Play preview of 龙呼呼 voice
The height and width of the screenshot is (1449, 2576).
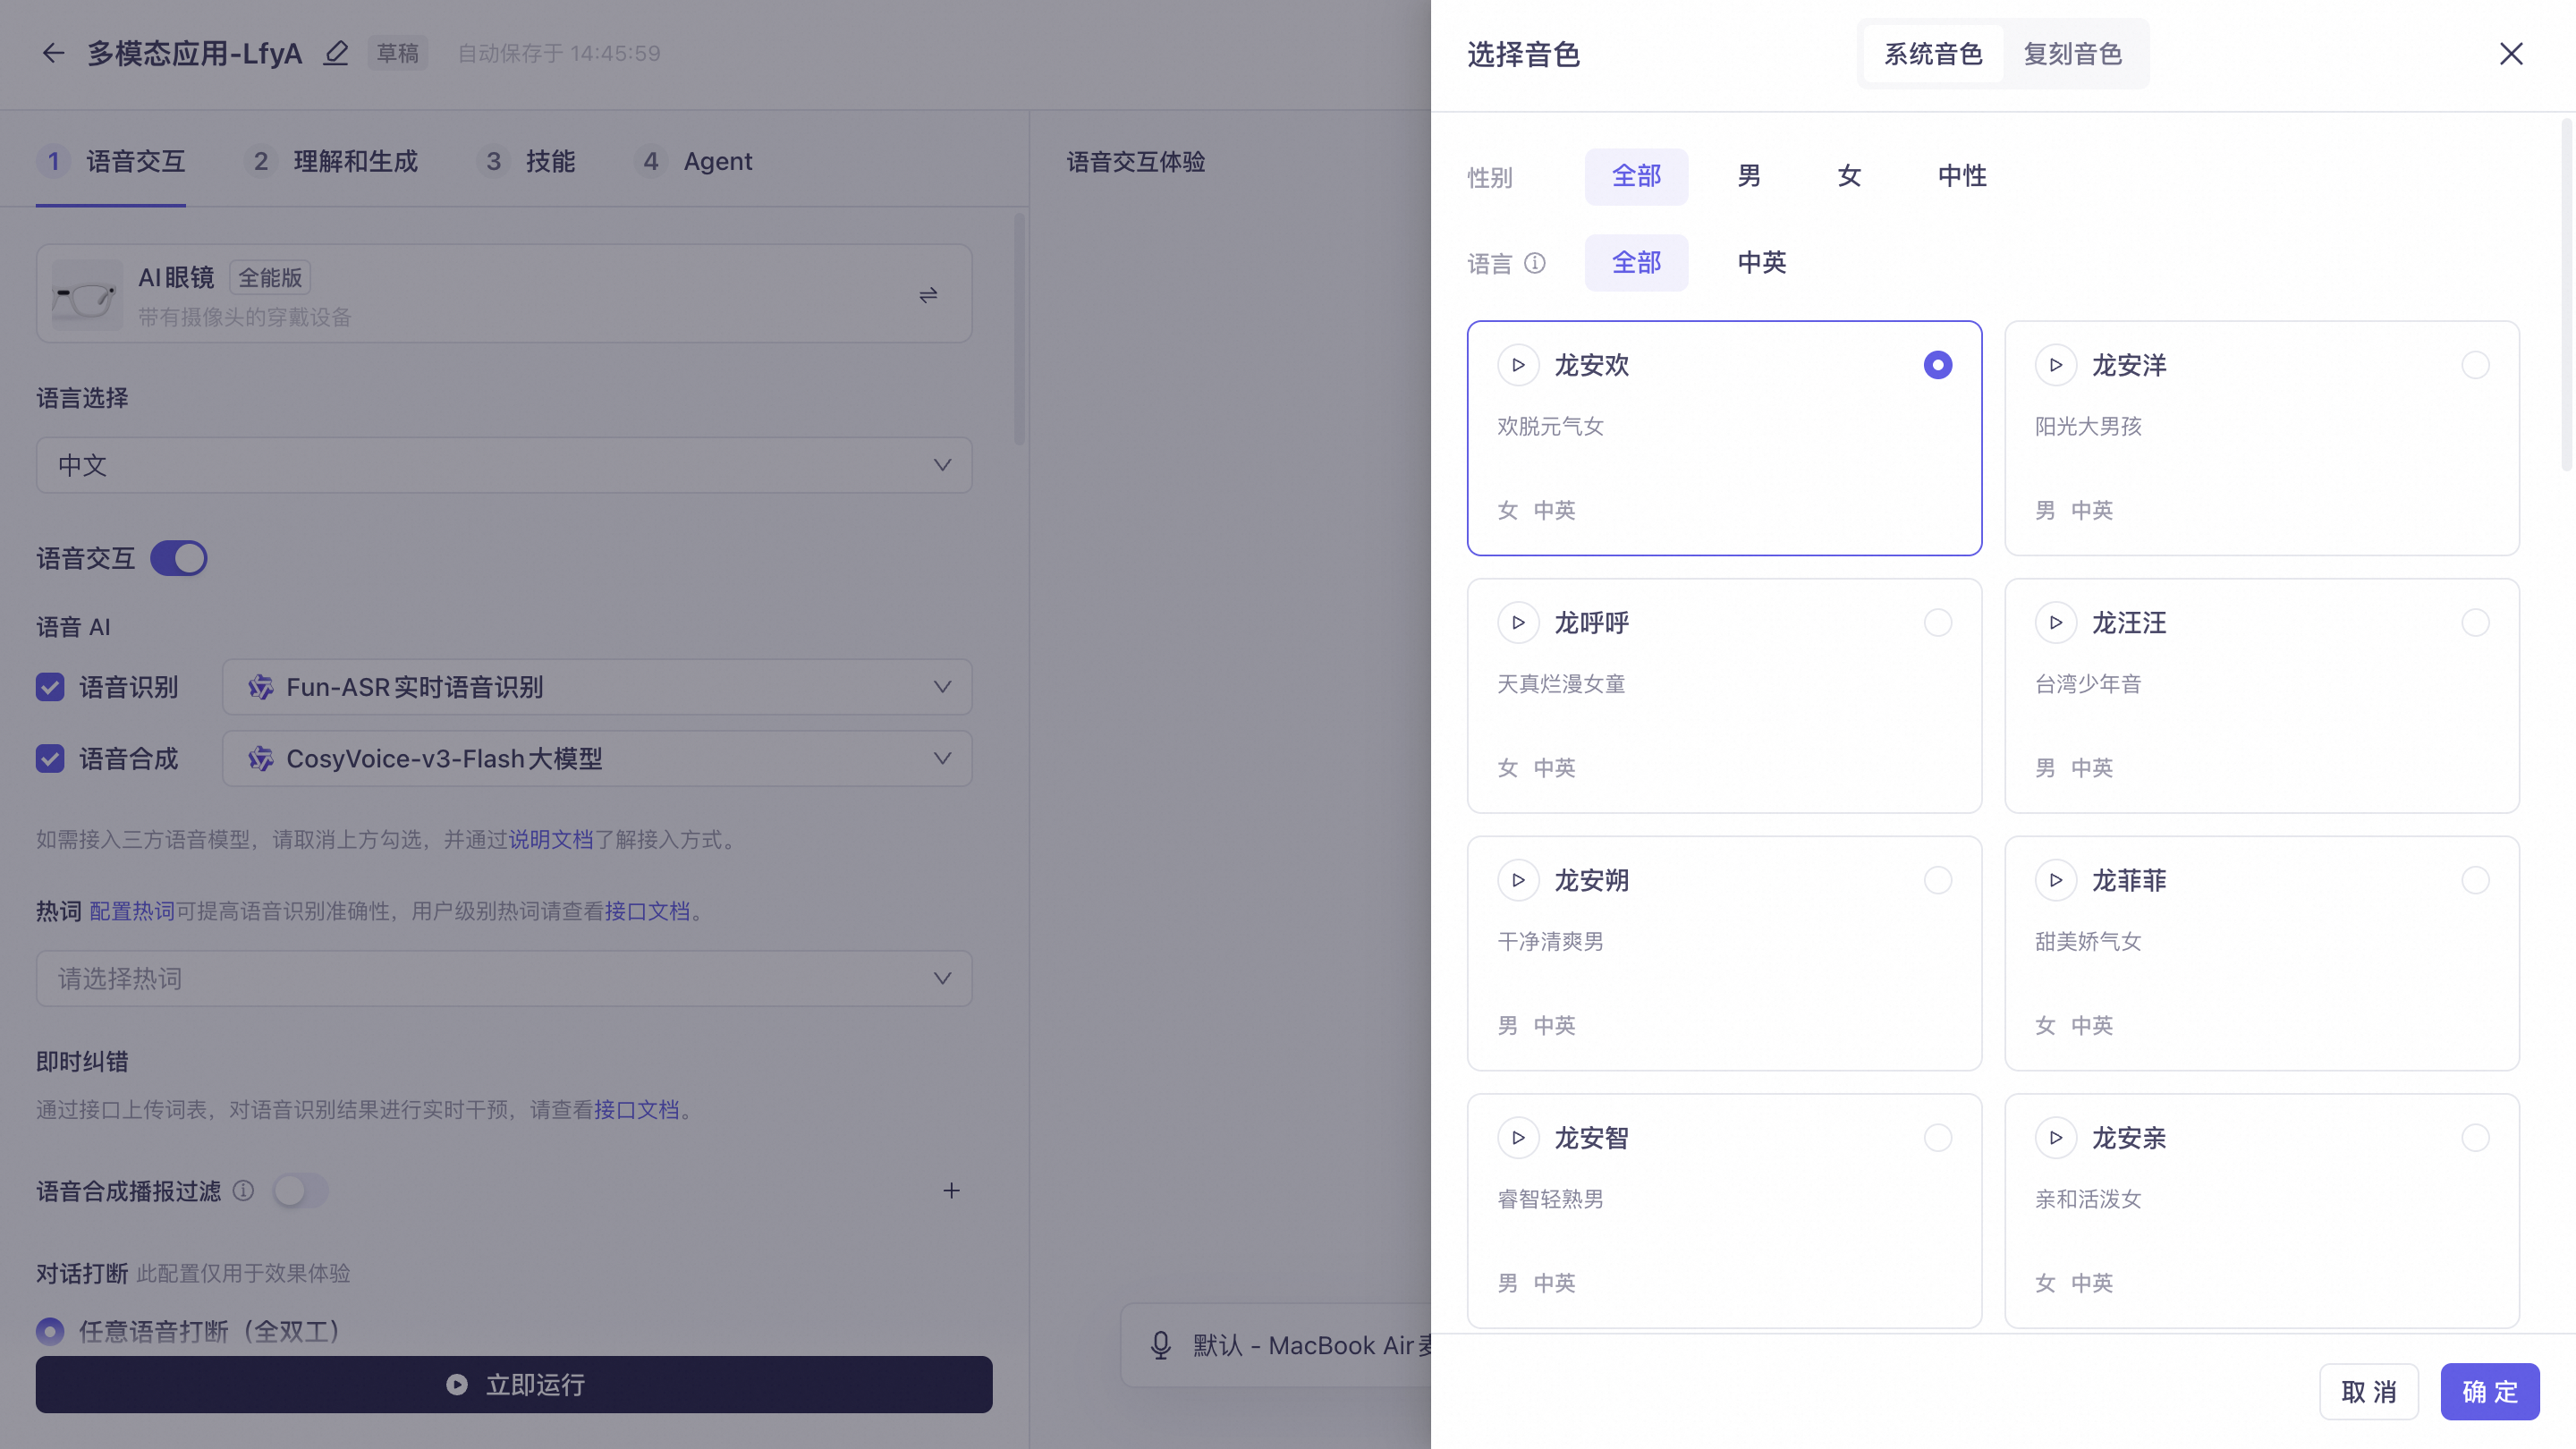1518,623
